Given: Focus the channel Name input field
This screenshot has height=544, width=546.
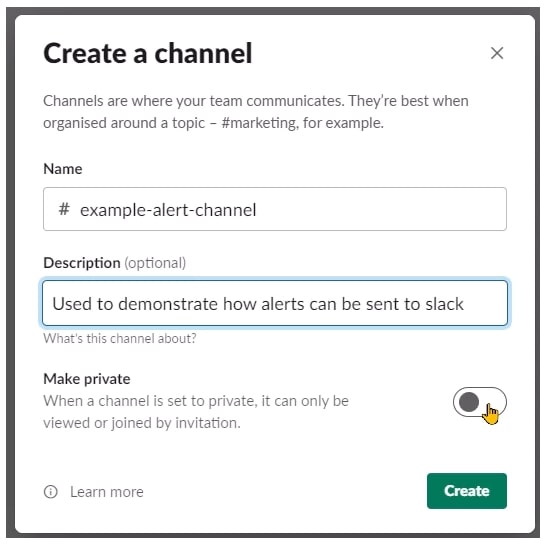Looking at the screenshot, I should (x=275, y=209).
